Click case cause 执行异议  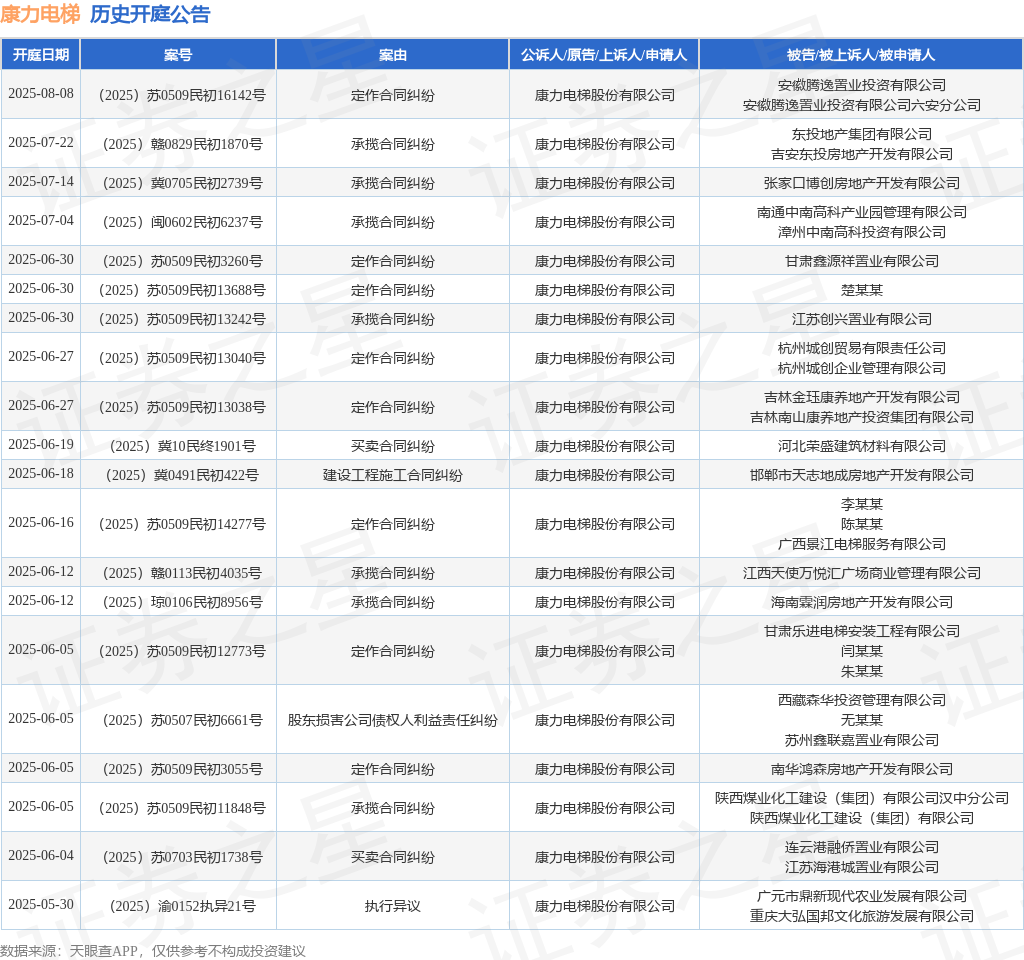(x=392, y=906)
